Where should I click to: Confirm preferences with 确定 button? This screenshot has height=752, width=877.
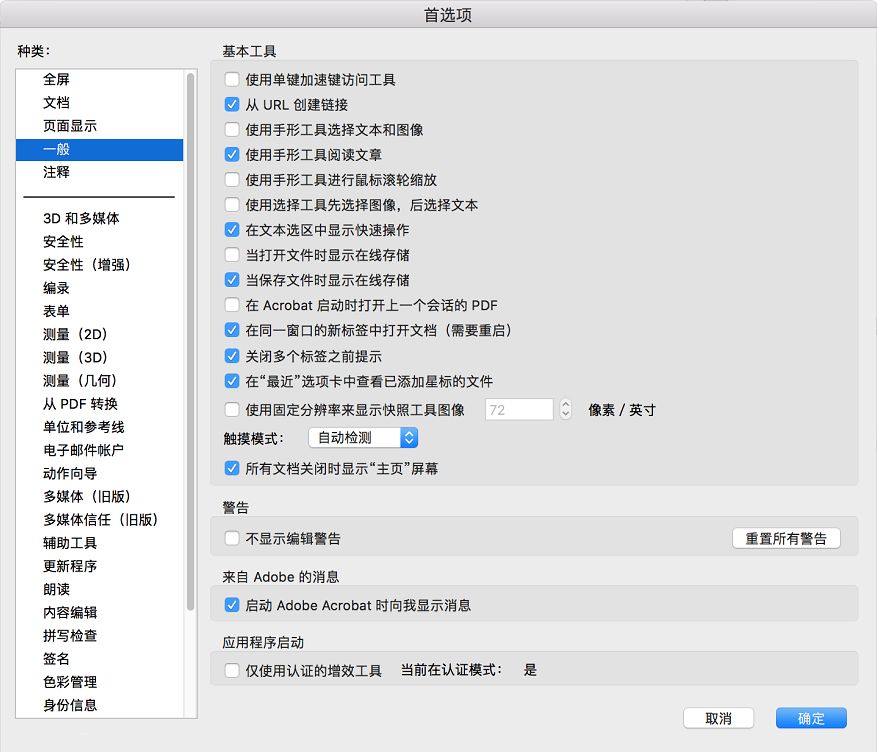pyautogui.click(x=810, y=718)
